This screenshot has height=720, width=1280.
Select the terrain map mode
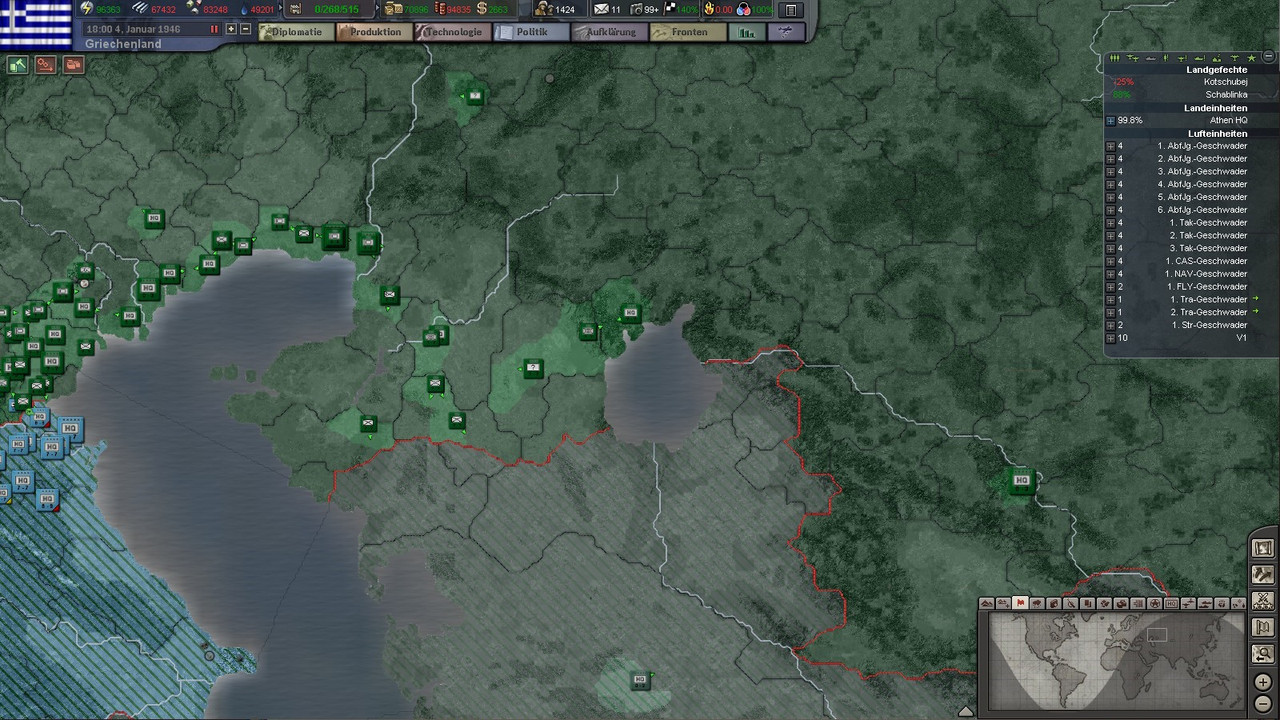coord(986,604)
